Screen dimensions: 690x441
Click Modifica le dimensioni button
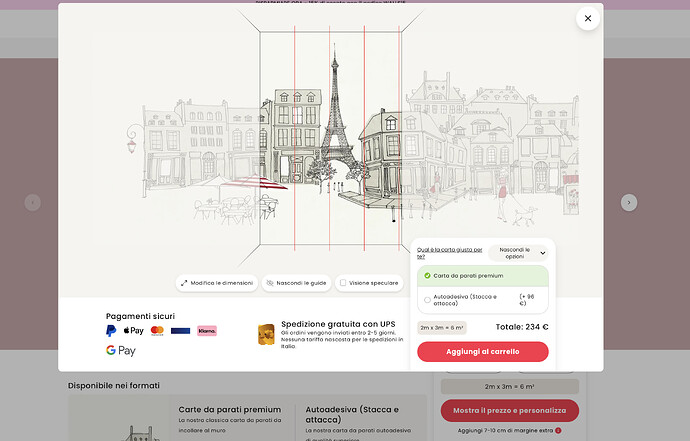pos(217,283)
